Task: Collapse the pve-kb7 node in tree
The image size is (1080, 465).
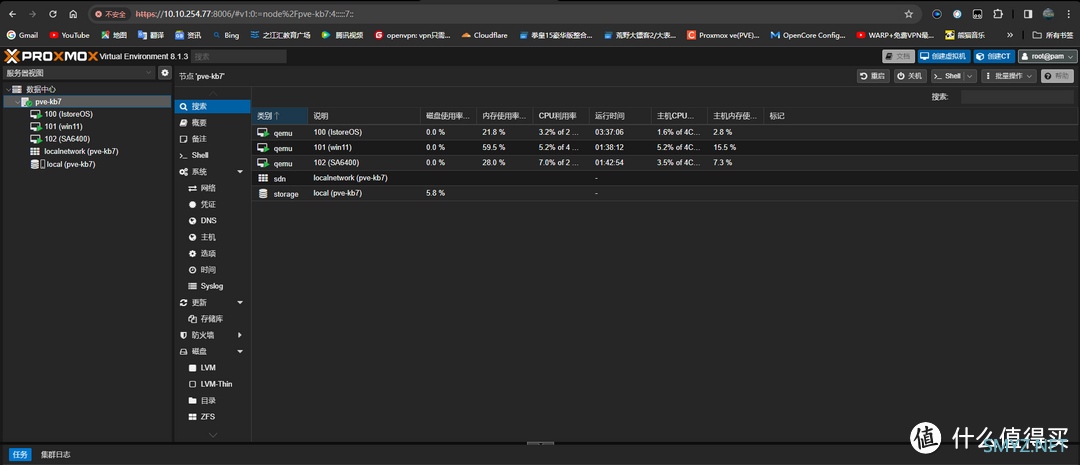Action: 17,102
